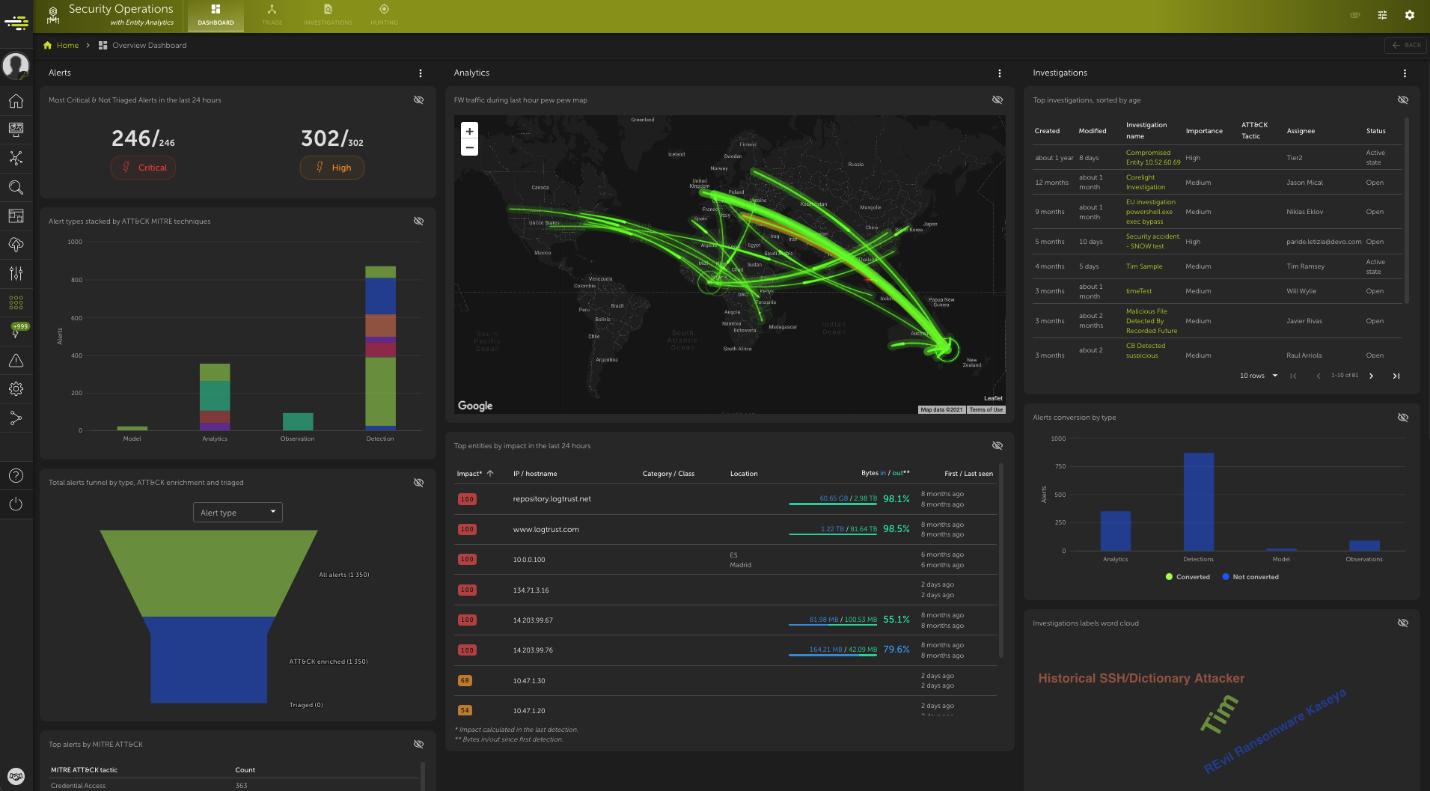1430x791 pixels.
Task: Click the Critical alerts button
Action: click(143, 168)
